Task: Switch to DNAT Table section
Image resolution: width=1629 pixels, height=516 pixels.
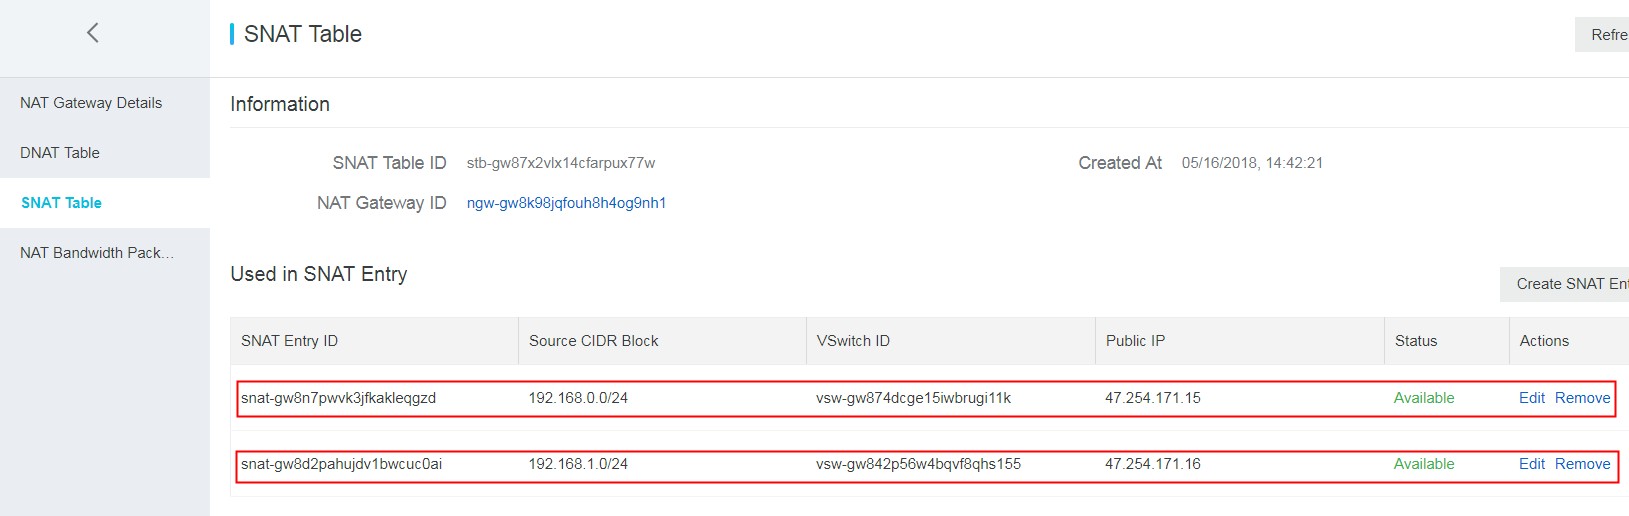Action: (x=60, y=153)
